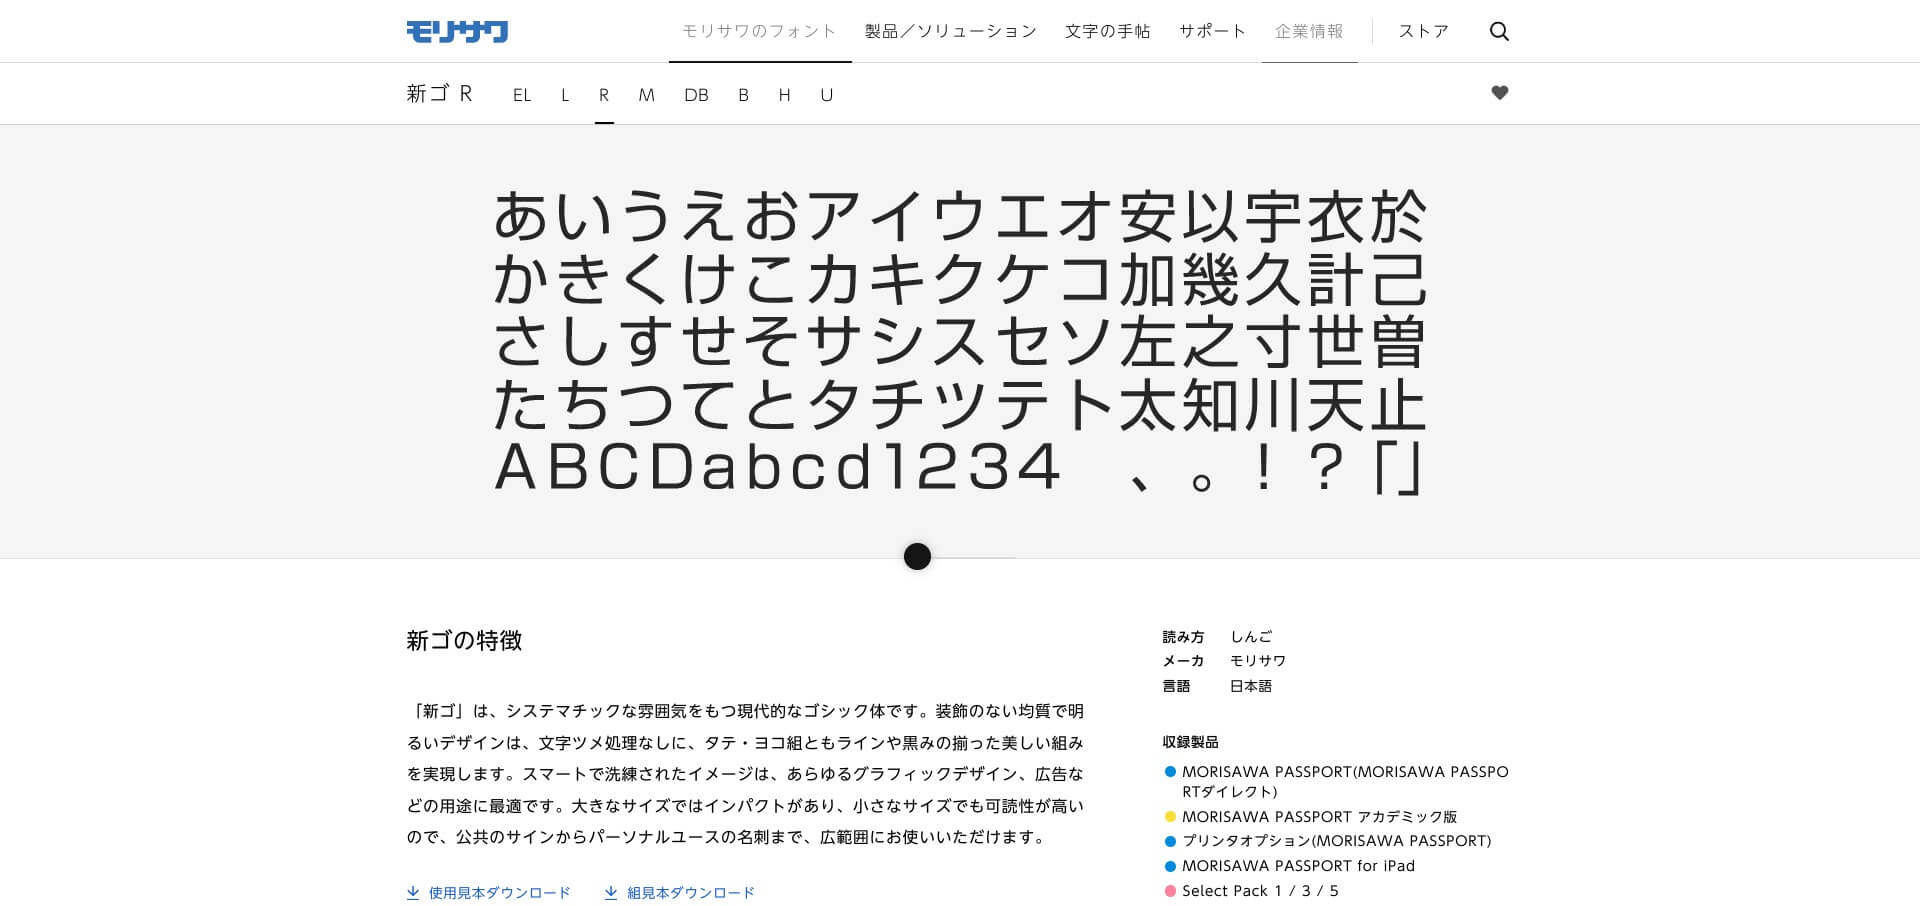The image size is (1920, 906).
Task: Switch to the DB weight tab
Action: point(696,95)
